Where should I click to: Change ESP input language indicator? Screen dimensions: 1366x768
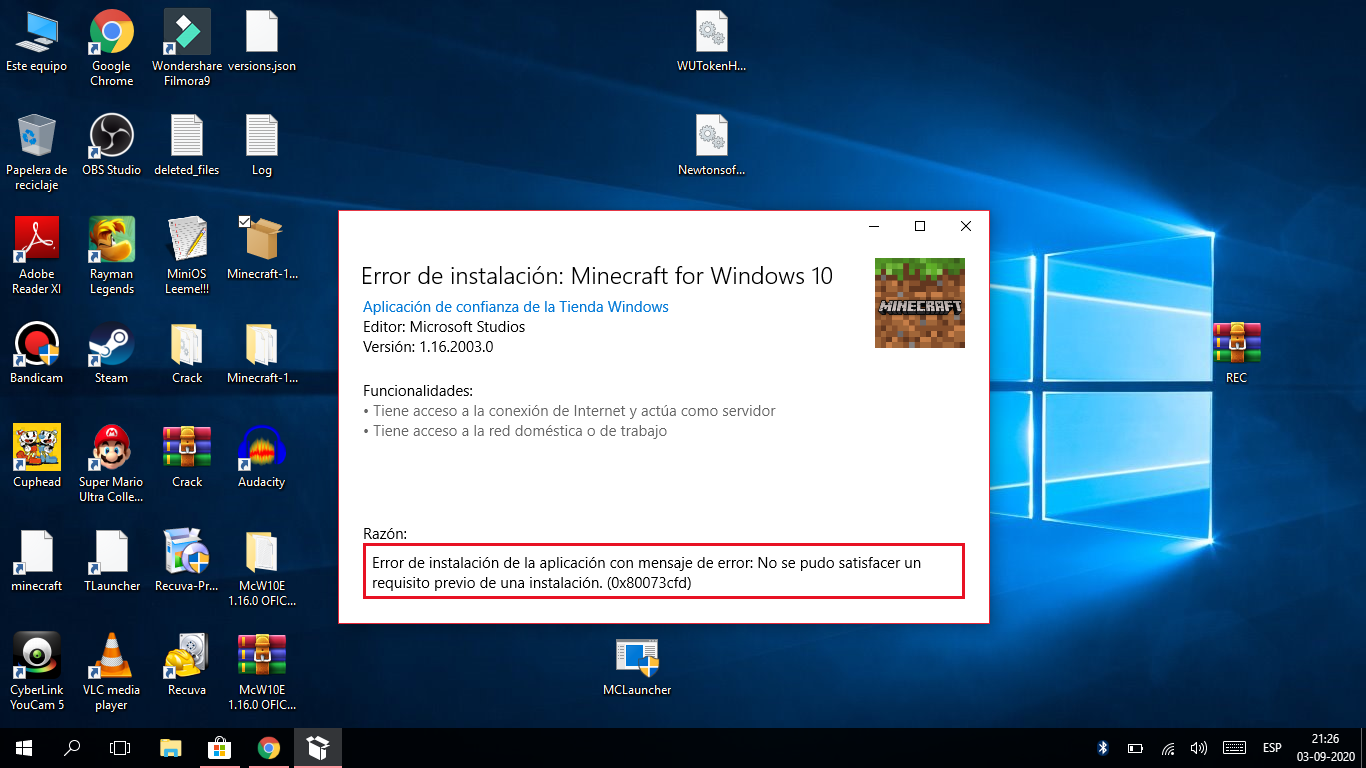pyautogui.click(x=1272, y=748)
